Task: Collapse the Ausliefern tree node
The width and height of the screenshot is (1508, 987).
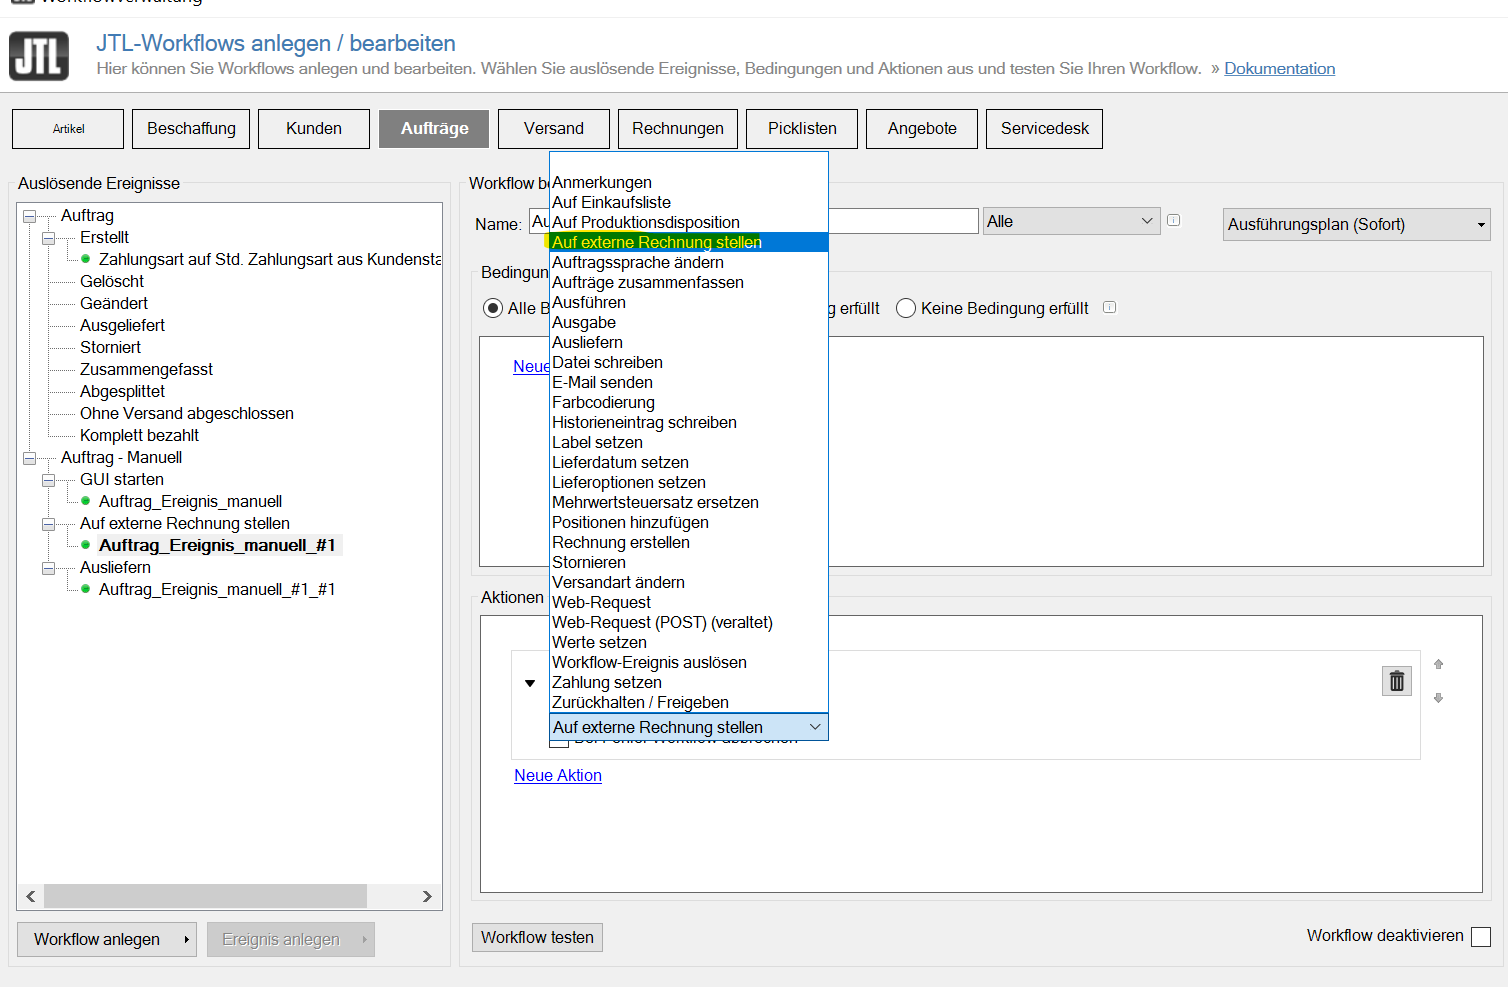Action: click(x=48, y=568)
